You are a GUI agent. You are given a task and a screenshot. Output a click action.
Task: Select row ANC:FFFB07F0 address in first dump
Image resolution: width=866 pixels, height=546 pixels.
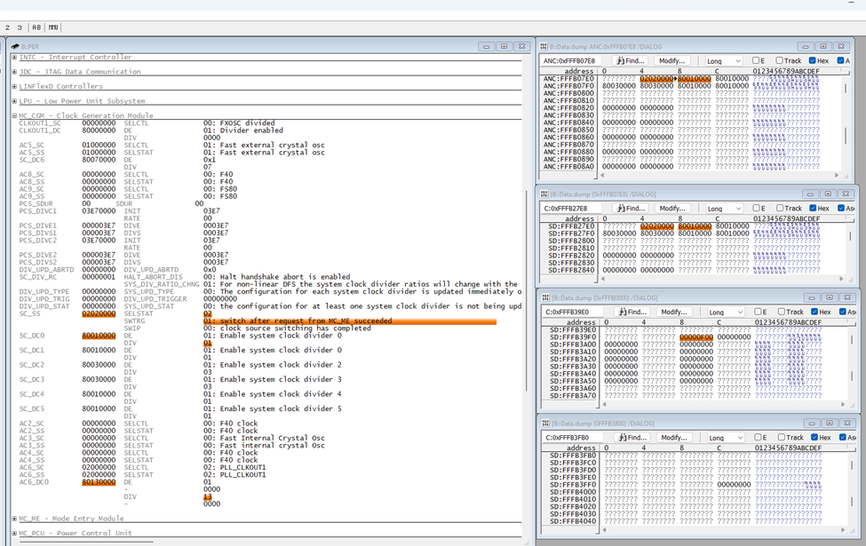[568, 86]
